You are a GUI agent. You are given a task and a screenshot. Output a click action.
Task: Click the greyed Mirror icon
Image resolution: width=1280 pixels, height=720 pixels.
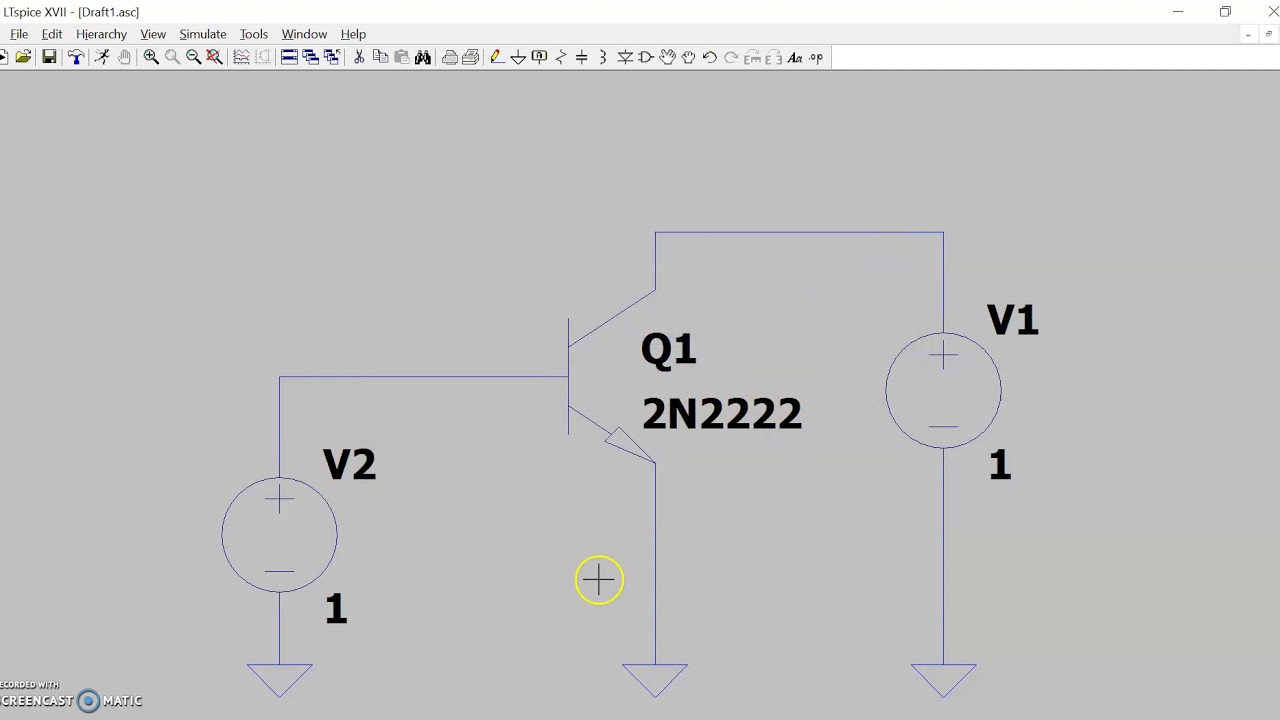coord(774,58)
